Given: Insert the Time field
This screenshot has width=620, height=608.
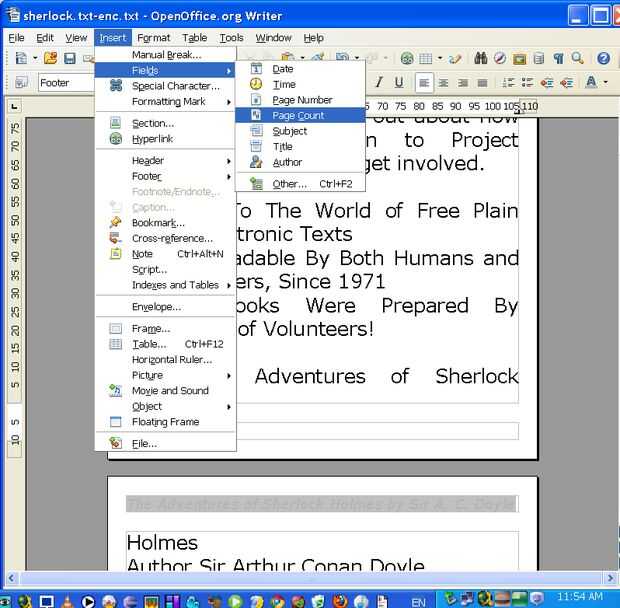Looking at the screenshot, I should (x=300, y=84).
